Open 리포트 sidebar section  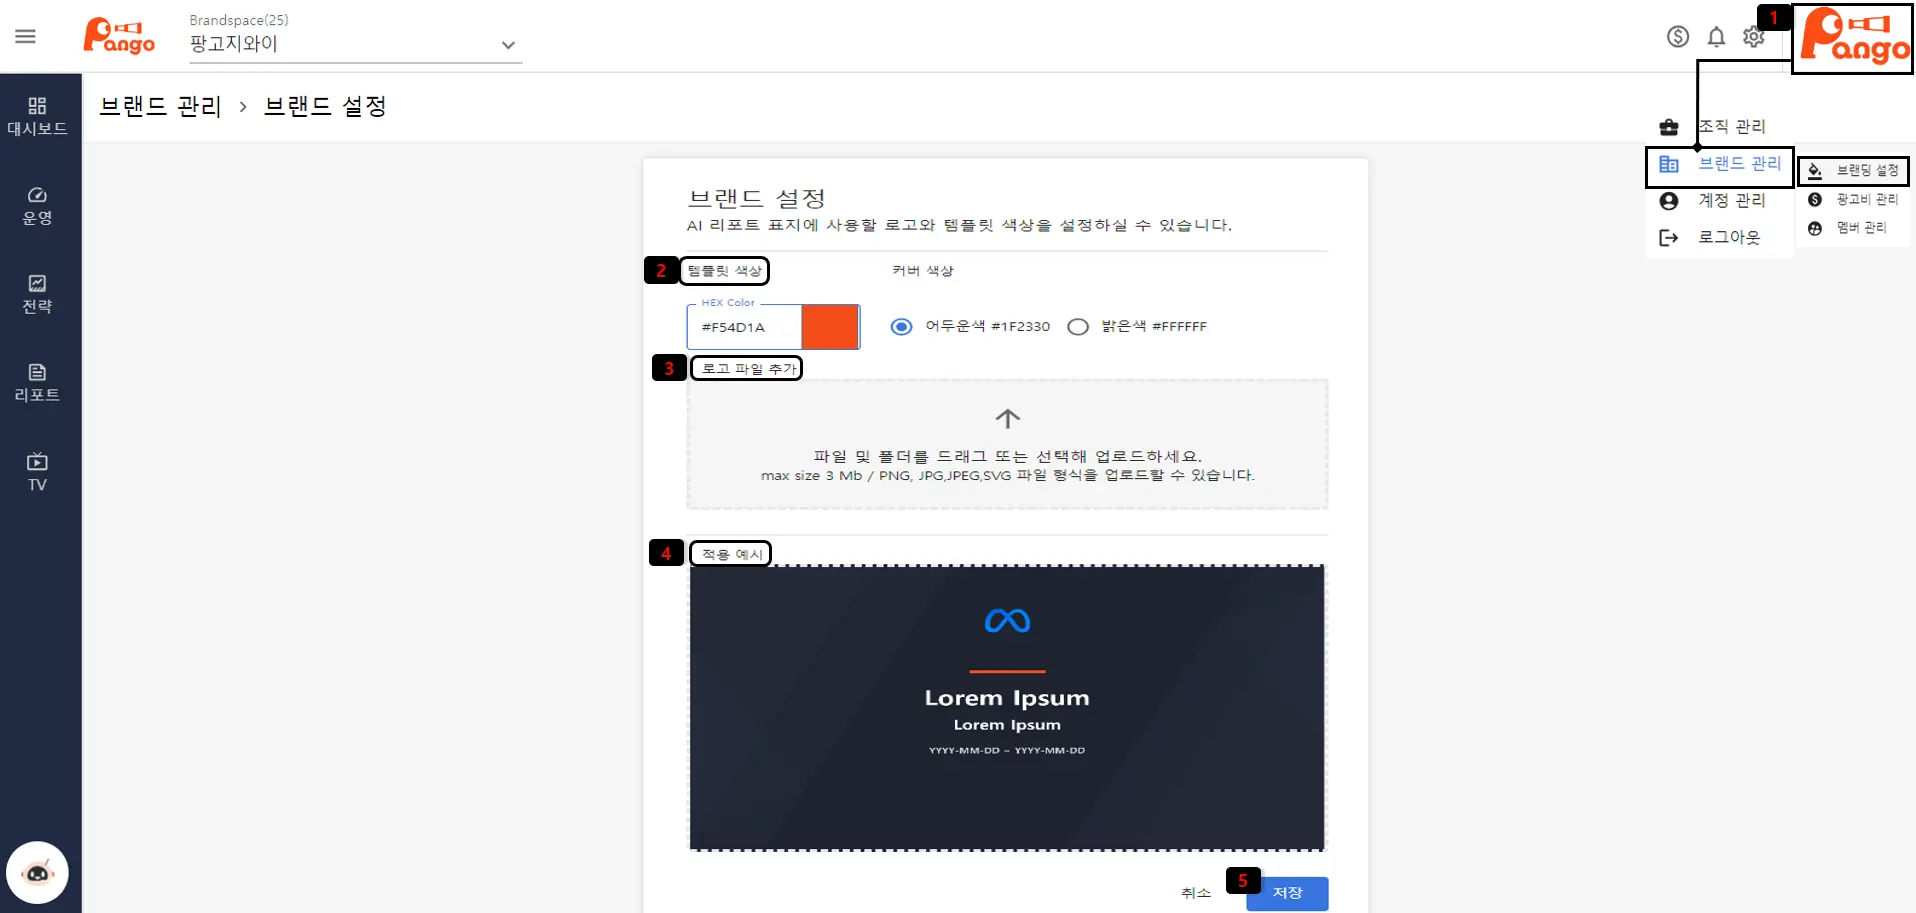coord(37,383)
